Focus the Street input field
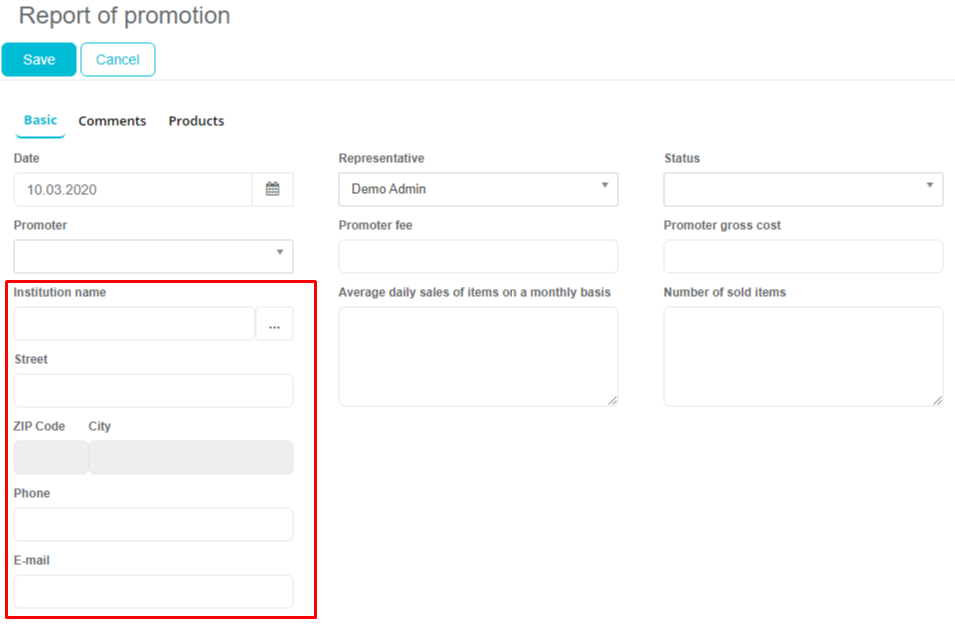Viewport: 955px width, 631px height. click(153, 390)
